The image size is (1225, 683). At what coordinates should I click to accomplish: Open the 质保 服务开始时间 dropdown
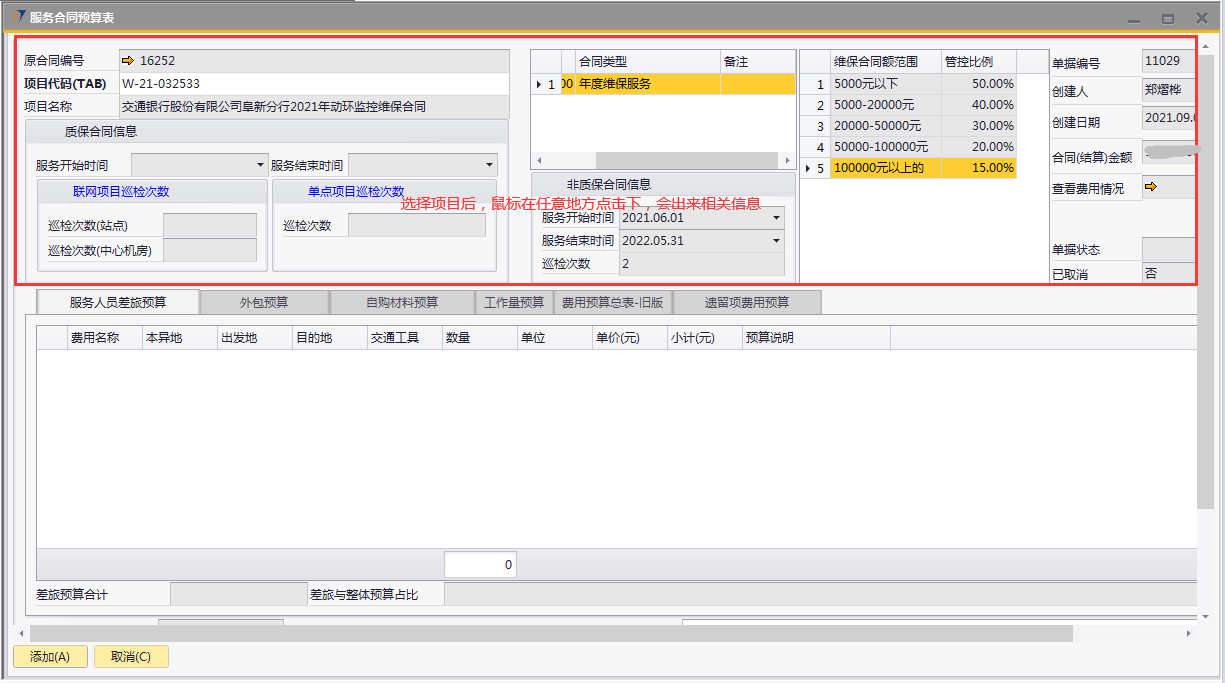[x=261, y=165]
